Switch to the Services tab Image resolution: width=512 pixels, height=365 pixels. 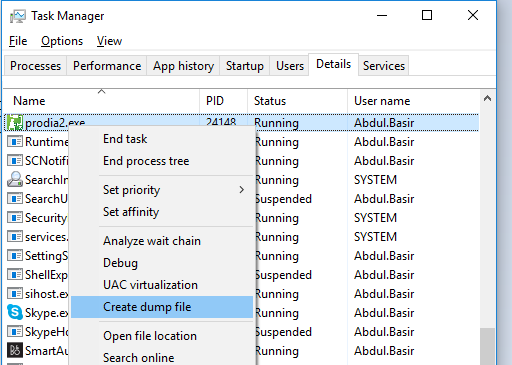click(x=384, y=66)
